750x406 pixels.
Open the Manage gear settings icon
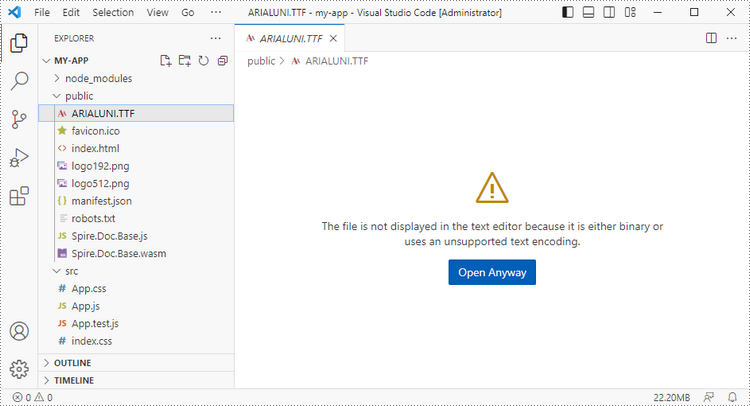click(x=19, y=369)
